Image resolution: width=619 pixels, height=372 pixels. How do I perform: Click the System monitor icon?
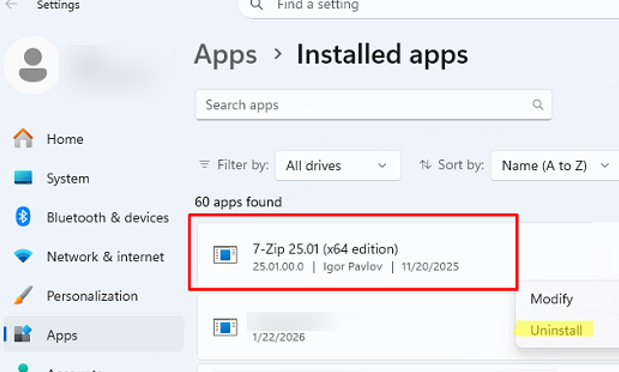click(23, 178)
